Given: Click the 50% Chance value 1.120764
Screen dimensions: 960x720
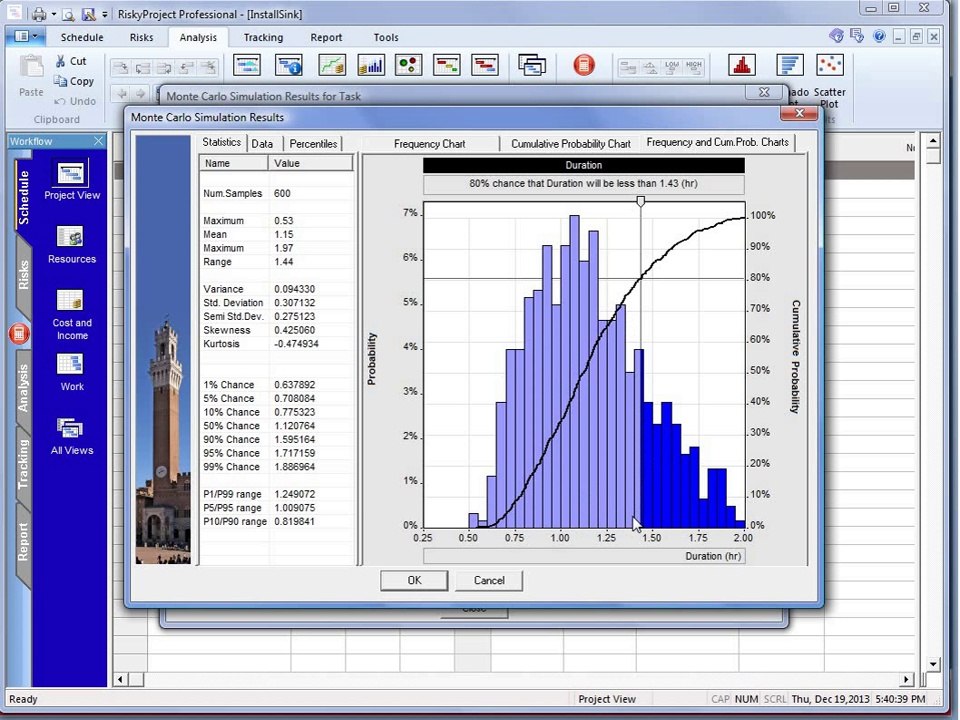Looking at the screenshot, I should pos(294,426).
